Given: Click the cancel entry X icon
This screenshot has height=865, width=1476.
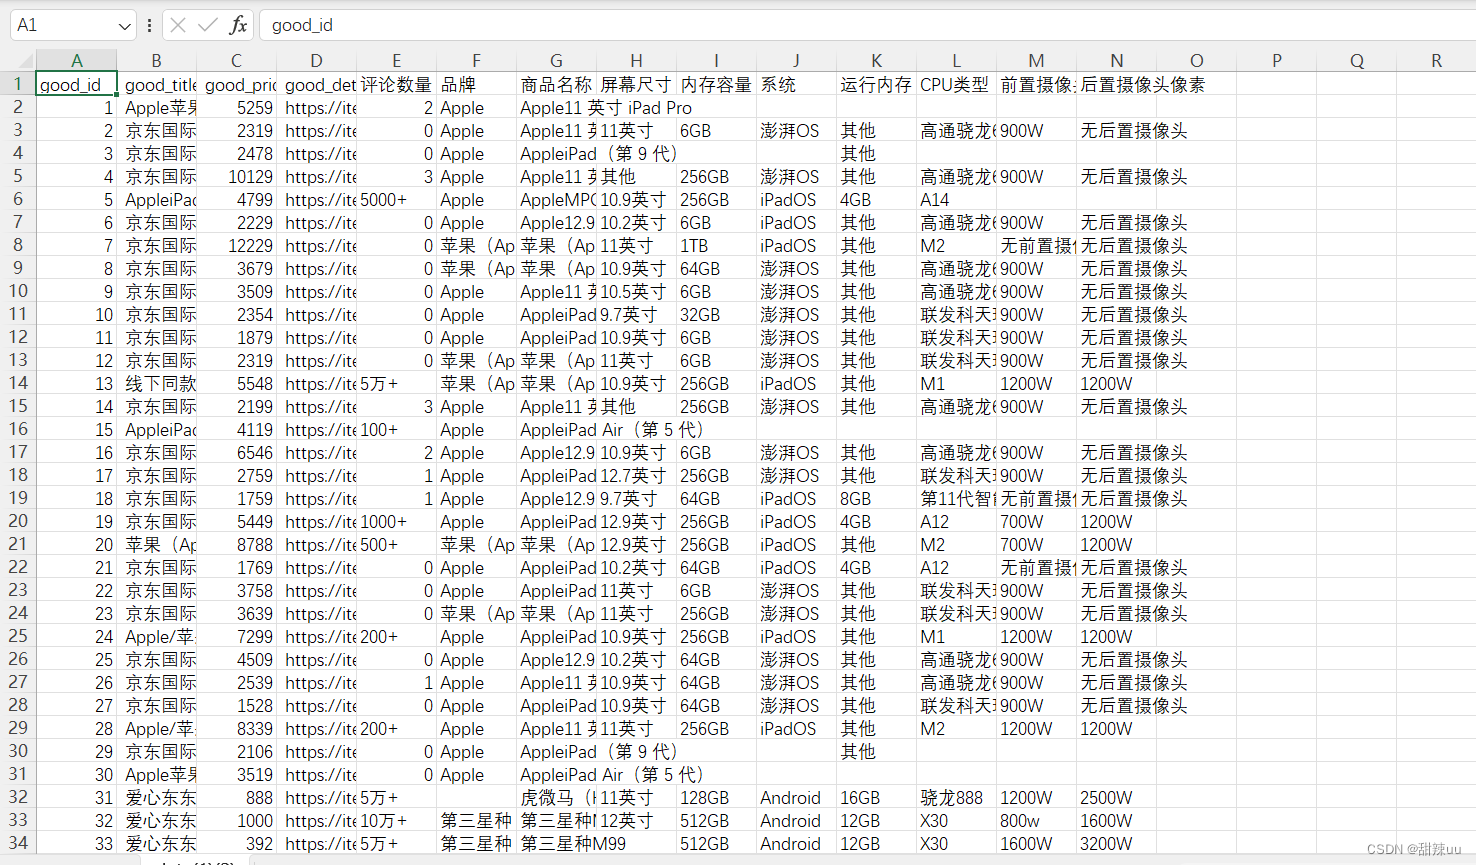Looking at the screenshot, I should tap(178, 25).
